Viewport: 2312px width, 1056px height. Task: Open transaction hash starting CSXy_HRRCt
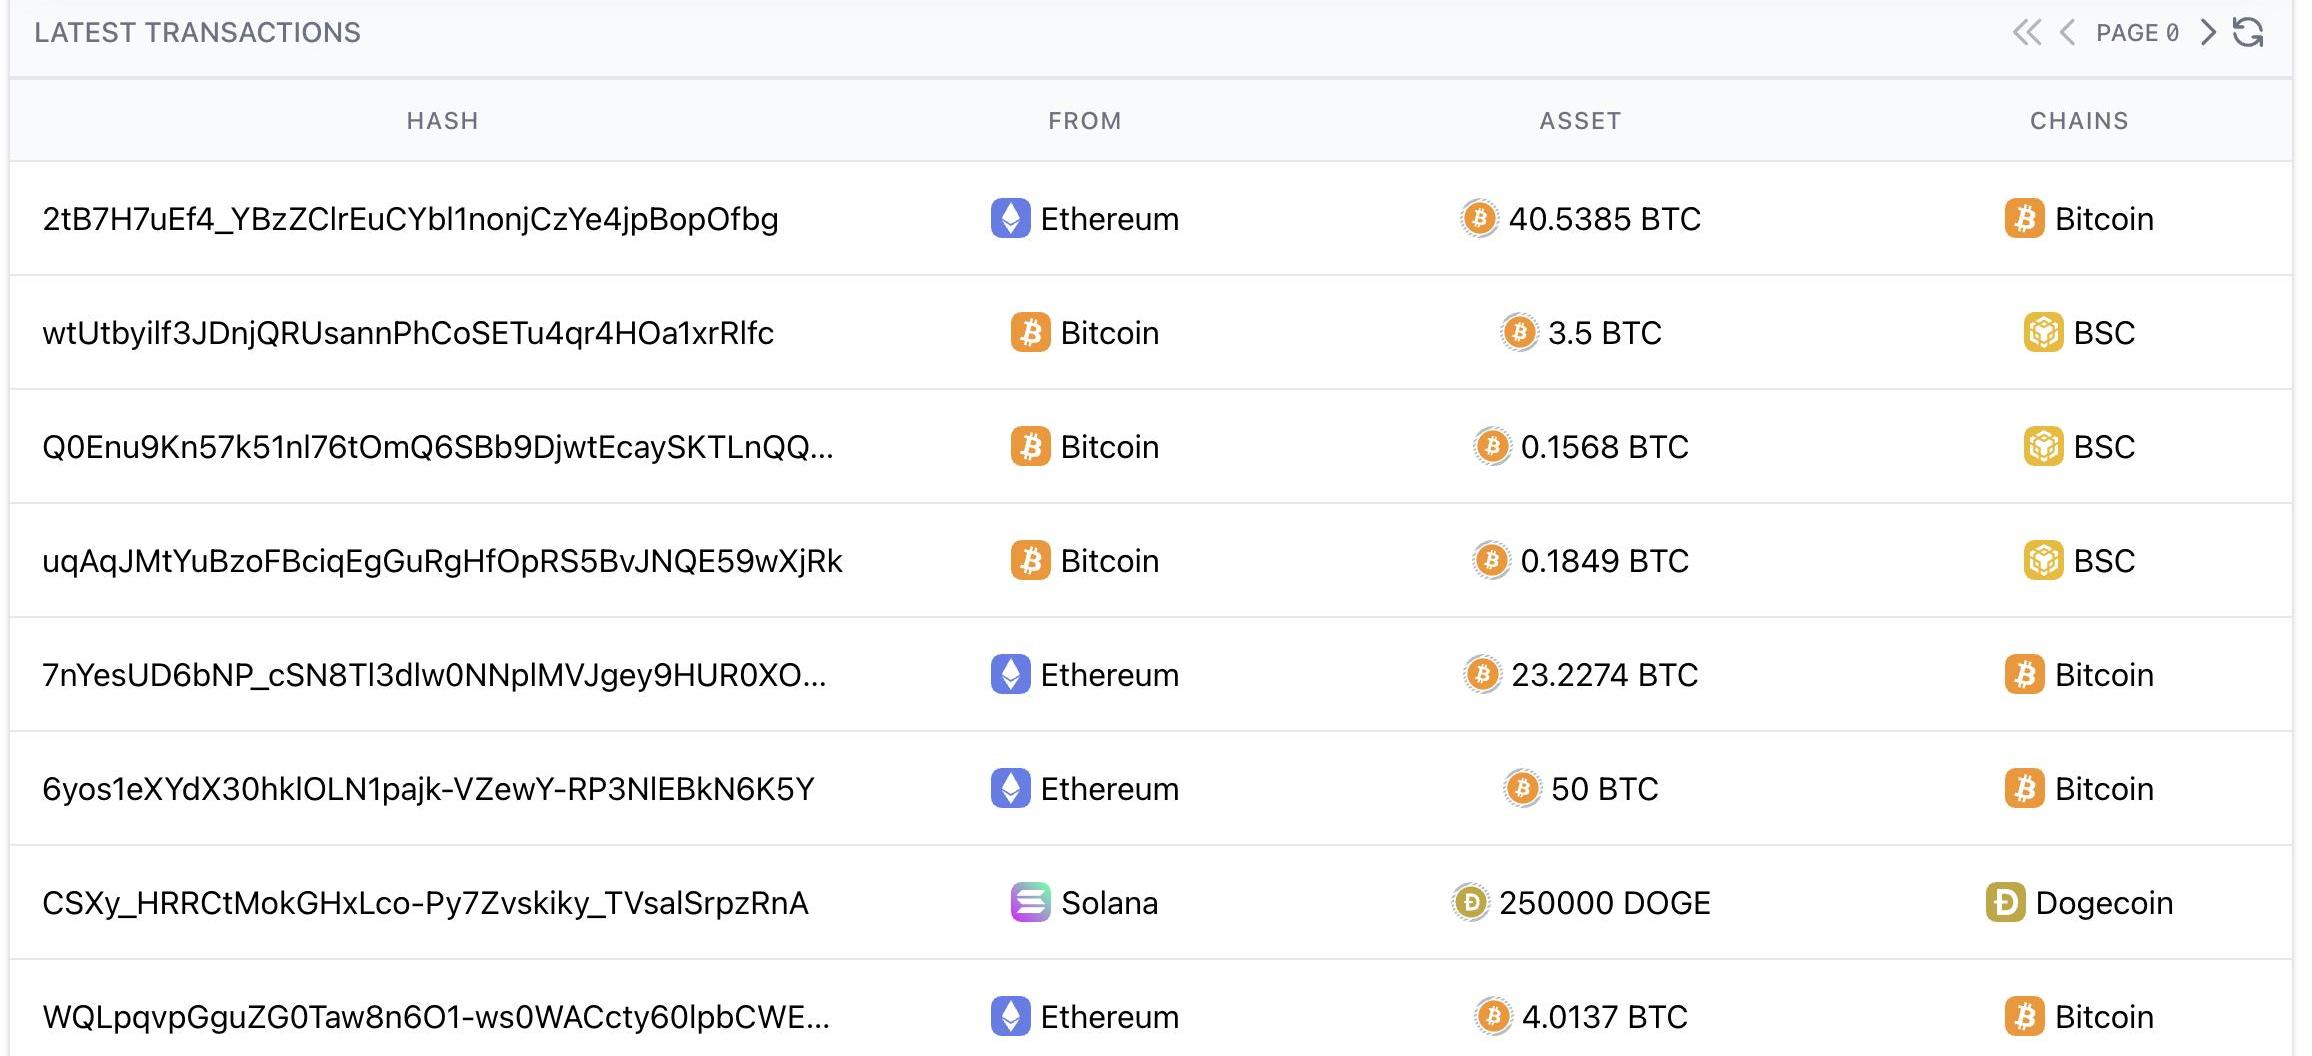(425, 903)
